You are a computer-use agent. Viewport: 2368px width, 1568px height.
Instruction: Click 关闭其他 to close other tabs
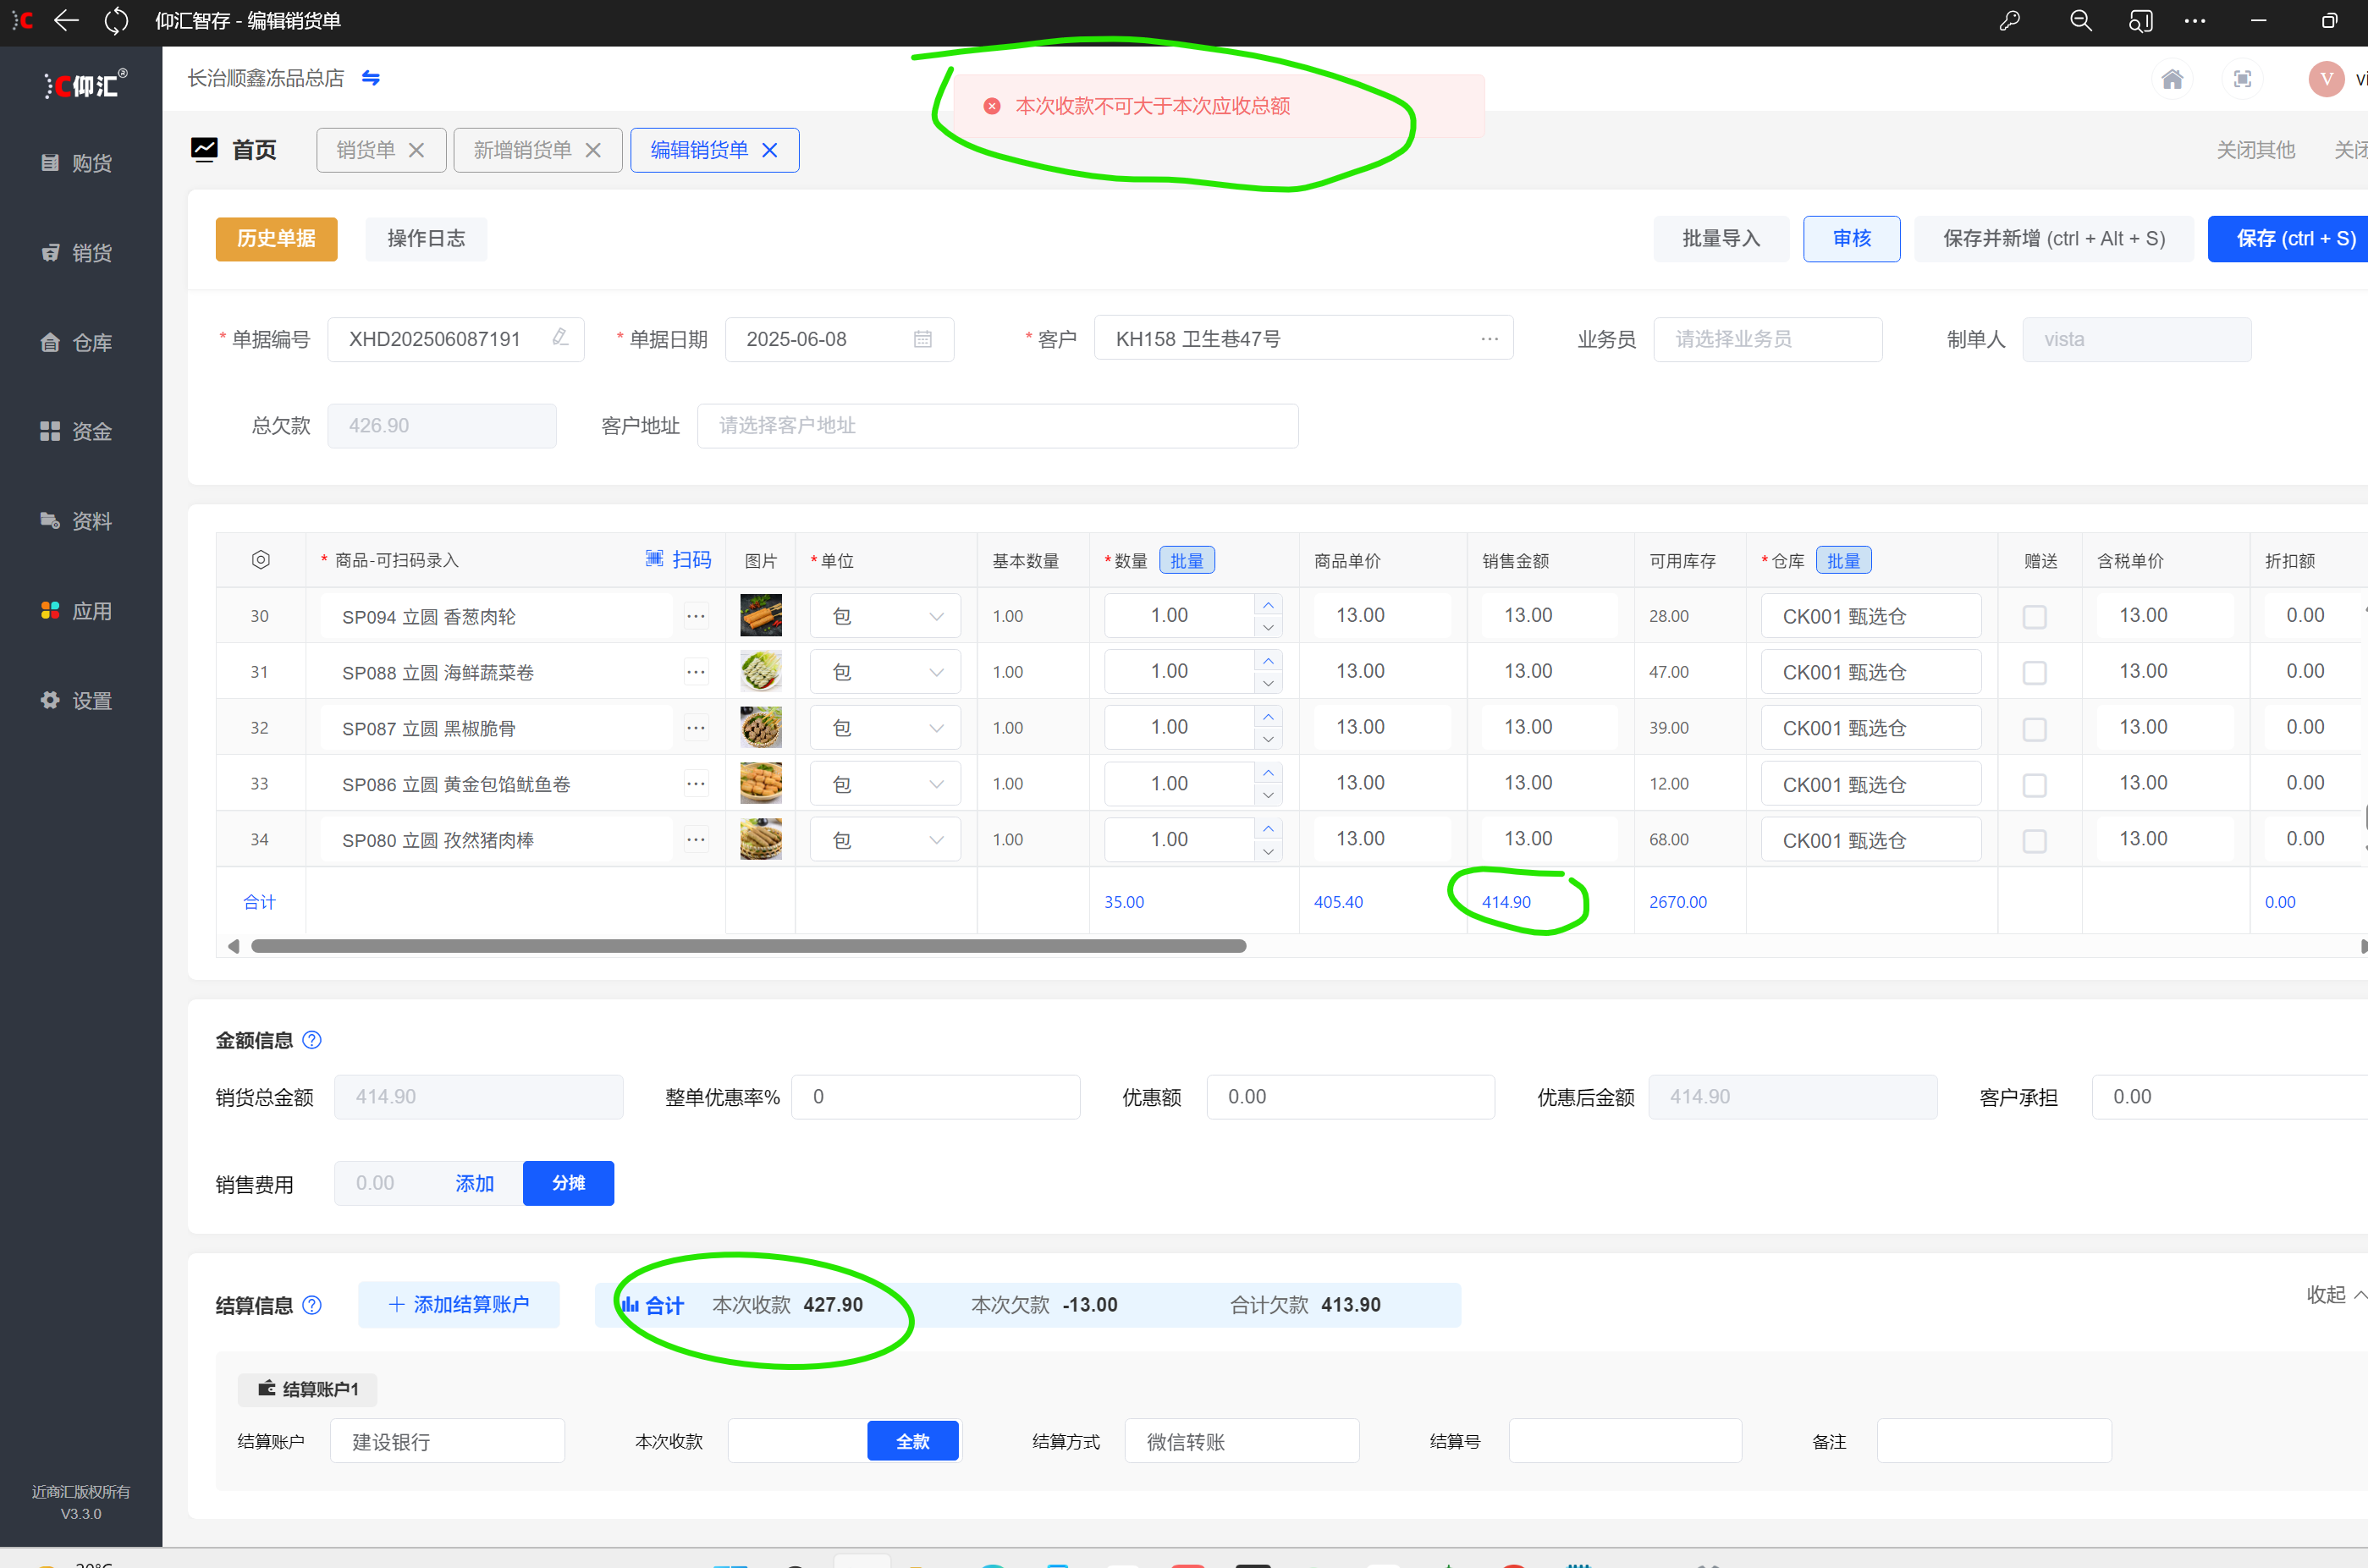pos(2255,150)
